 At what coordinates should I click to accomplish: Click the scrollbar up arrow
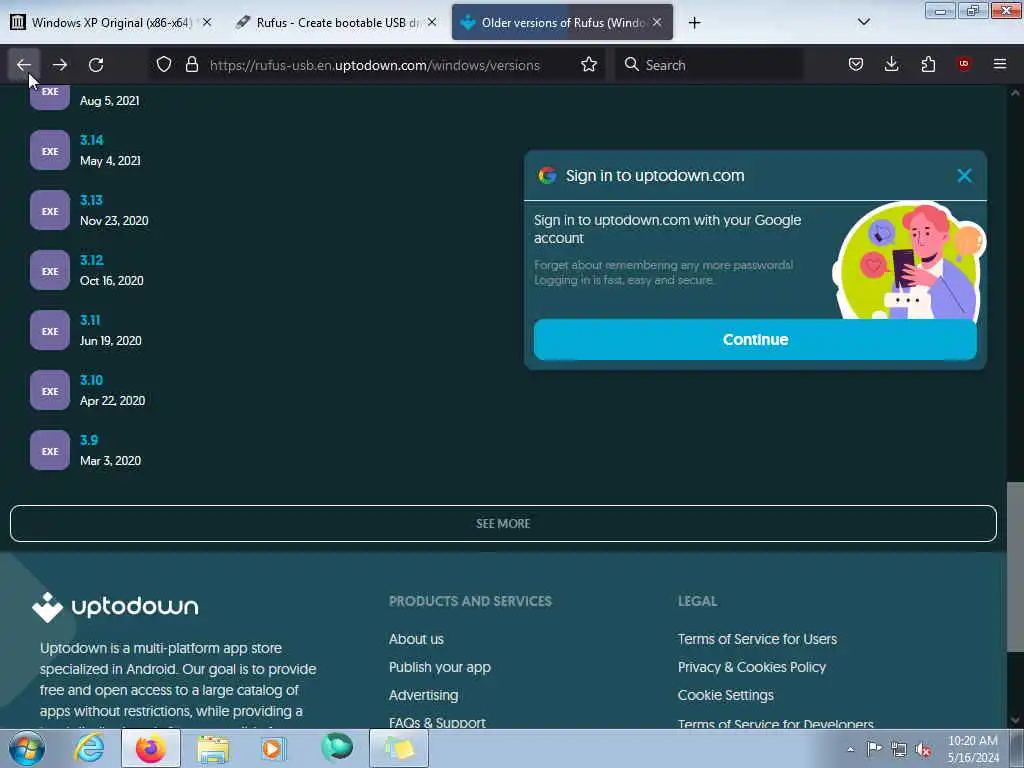coord(1015,93)
